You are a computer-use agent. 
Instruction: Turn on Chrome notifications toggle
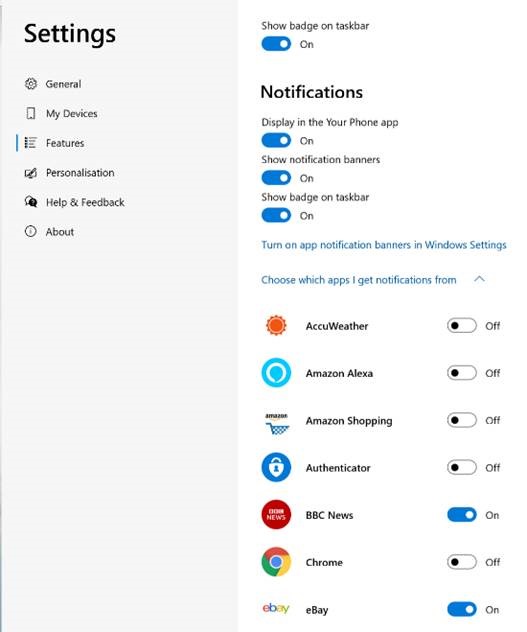point(462,562)
